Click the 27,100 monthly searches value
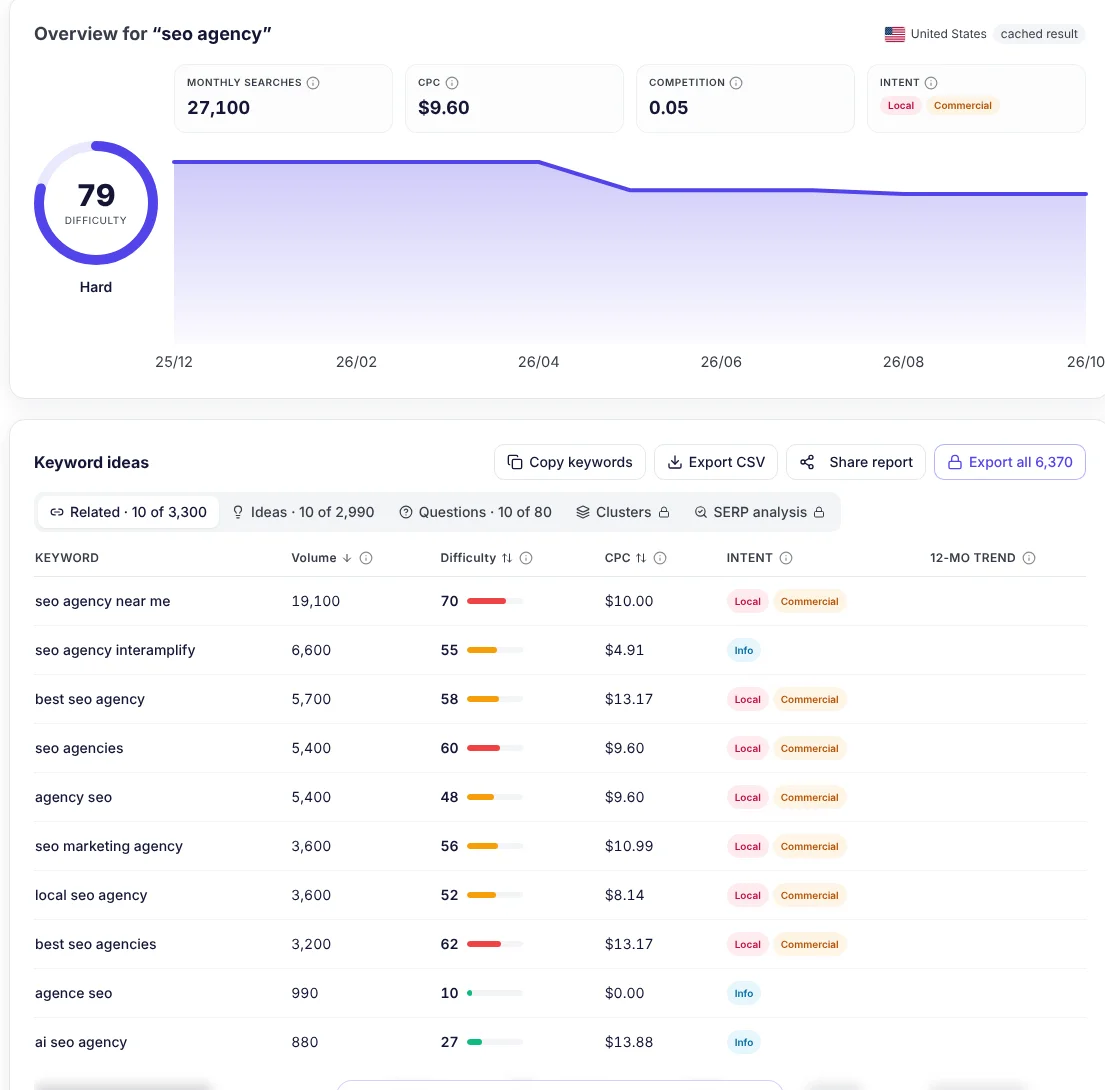The height and width of the screenshot is (1090, 1105). (218, 108)
